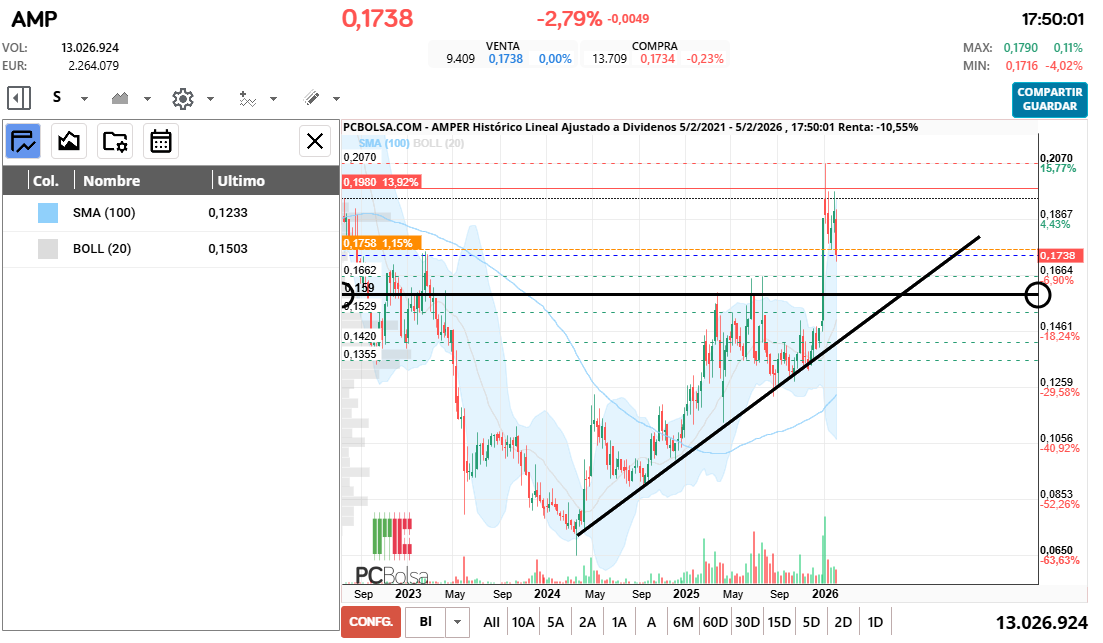Viewport: 1103px width, 643px height.
Task: Click the CONFG. button
Action: coord(370,621)
